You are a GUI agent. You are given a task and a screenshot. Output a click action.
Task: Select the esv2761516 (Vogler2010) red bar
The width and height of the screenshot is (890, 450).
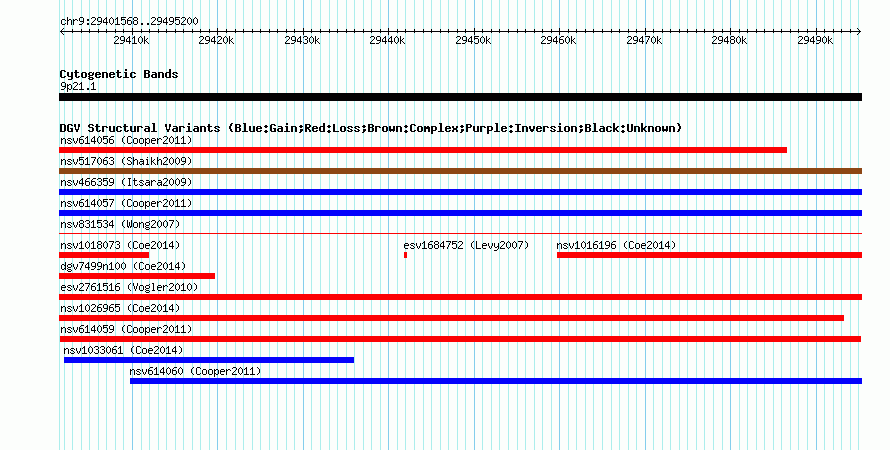click(460, 297)
